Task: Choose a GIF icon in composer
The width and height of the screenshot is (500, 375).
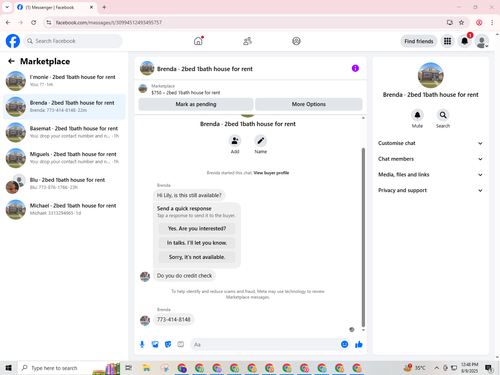Action: click(181, 344)
